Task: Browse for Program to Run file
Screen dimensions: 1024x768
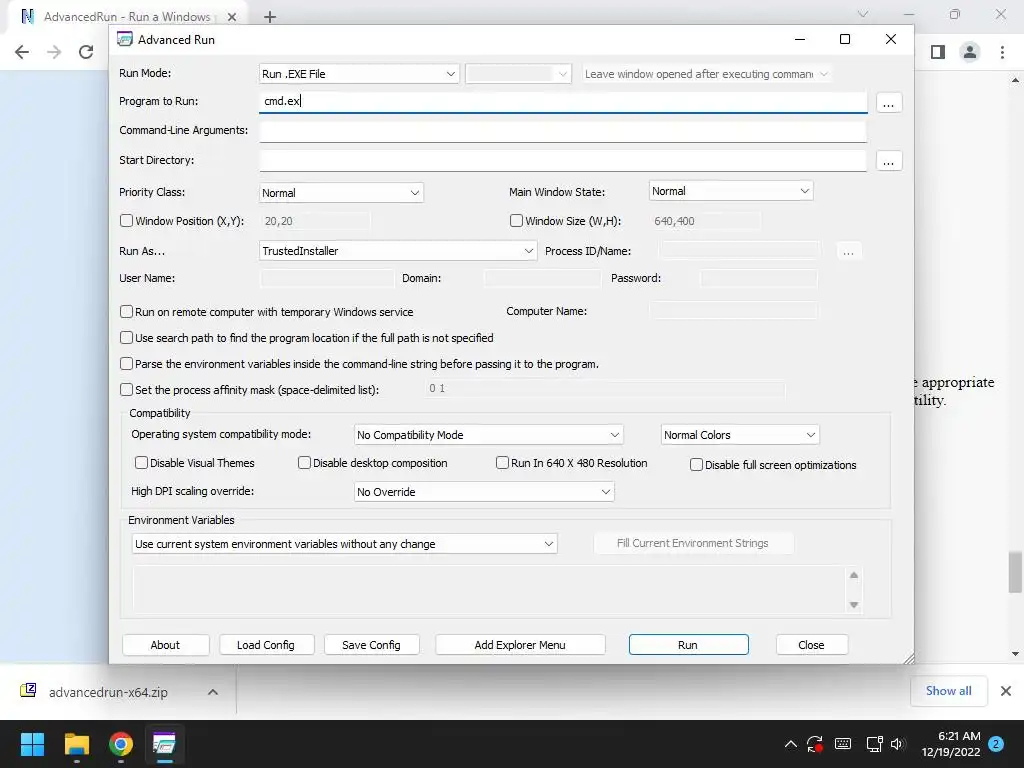Action: [888, 103]
